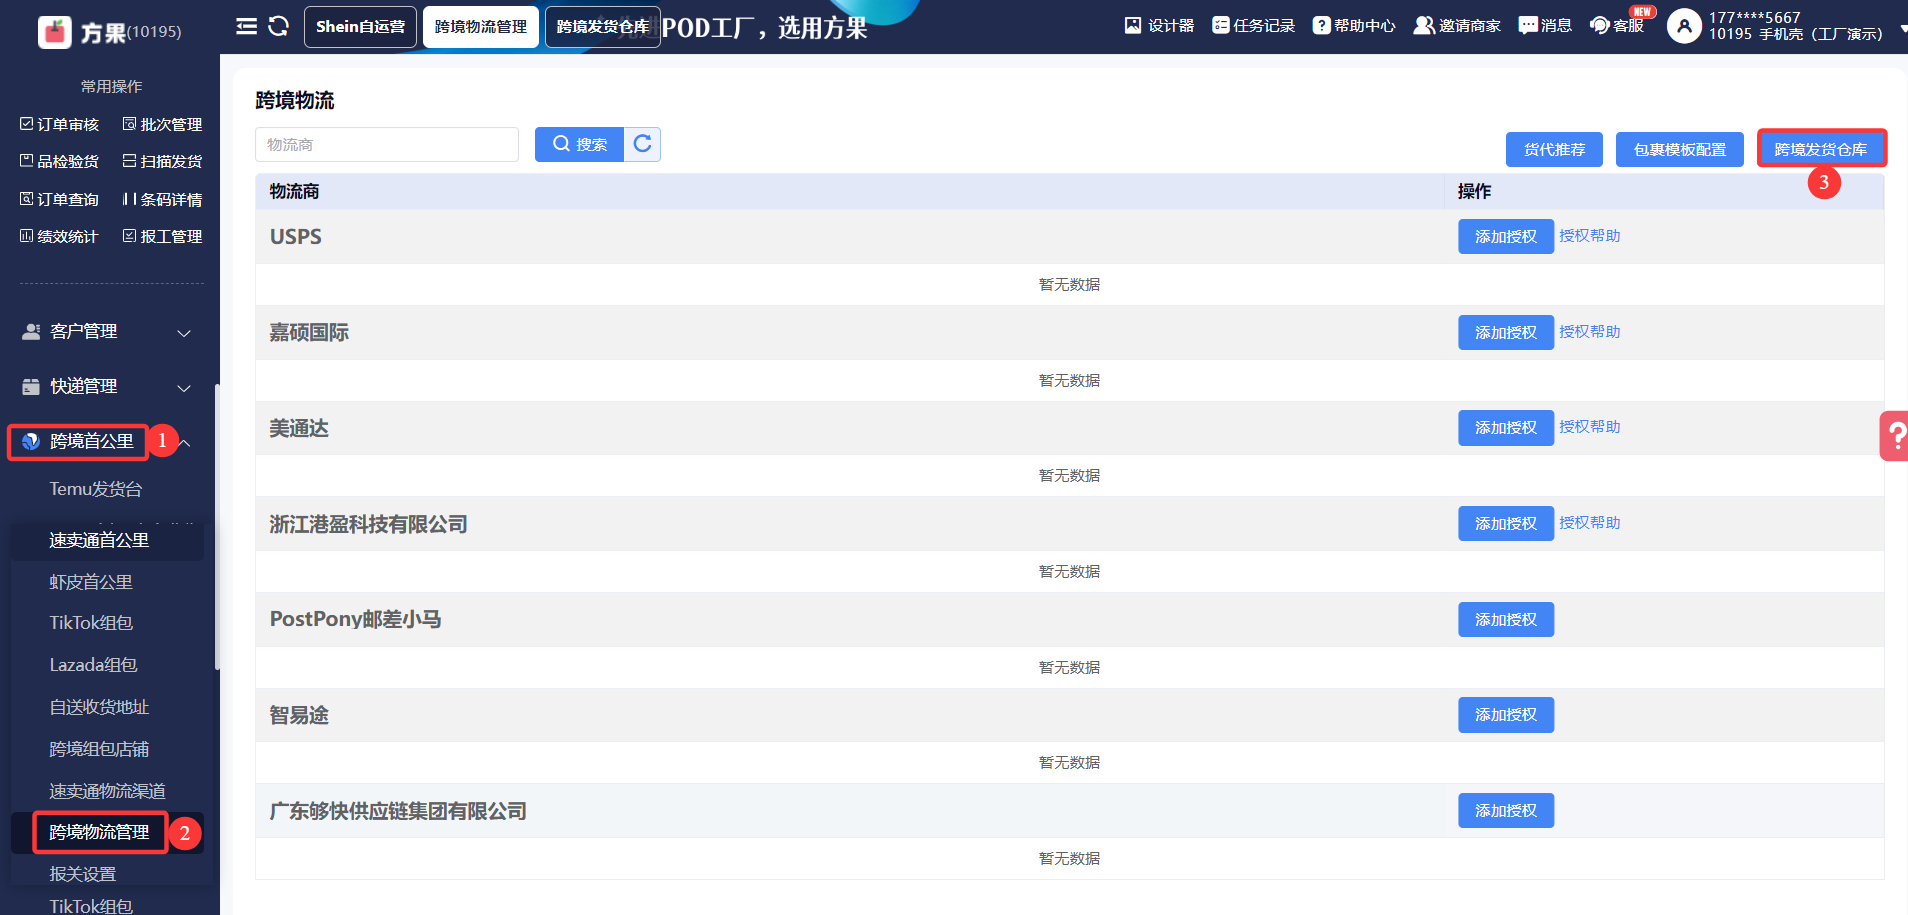Focus the 物流商 search input field
Viewport: 1908px width, 915px height.
click(x=387, y=144)
